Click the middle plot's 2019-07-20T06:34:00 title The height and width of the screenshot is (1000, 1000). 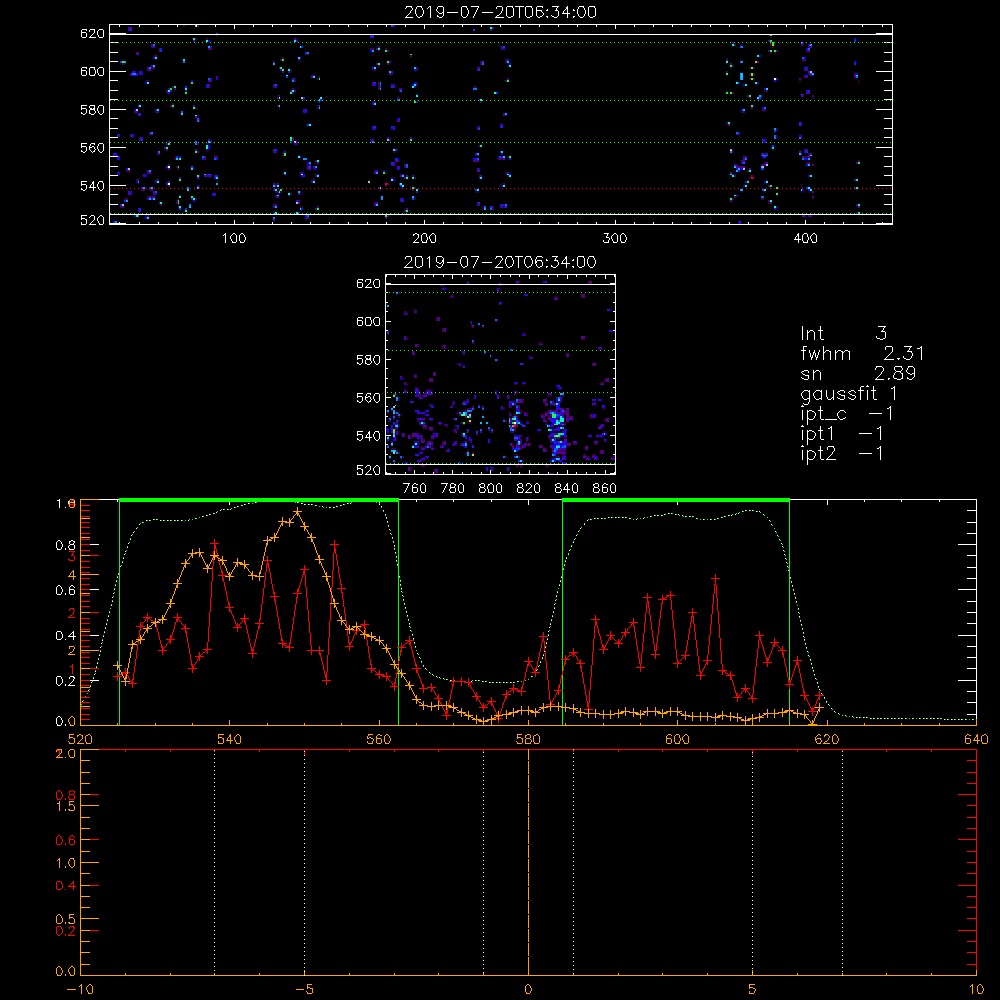coord(500,262)
